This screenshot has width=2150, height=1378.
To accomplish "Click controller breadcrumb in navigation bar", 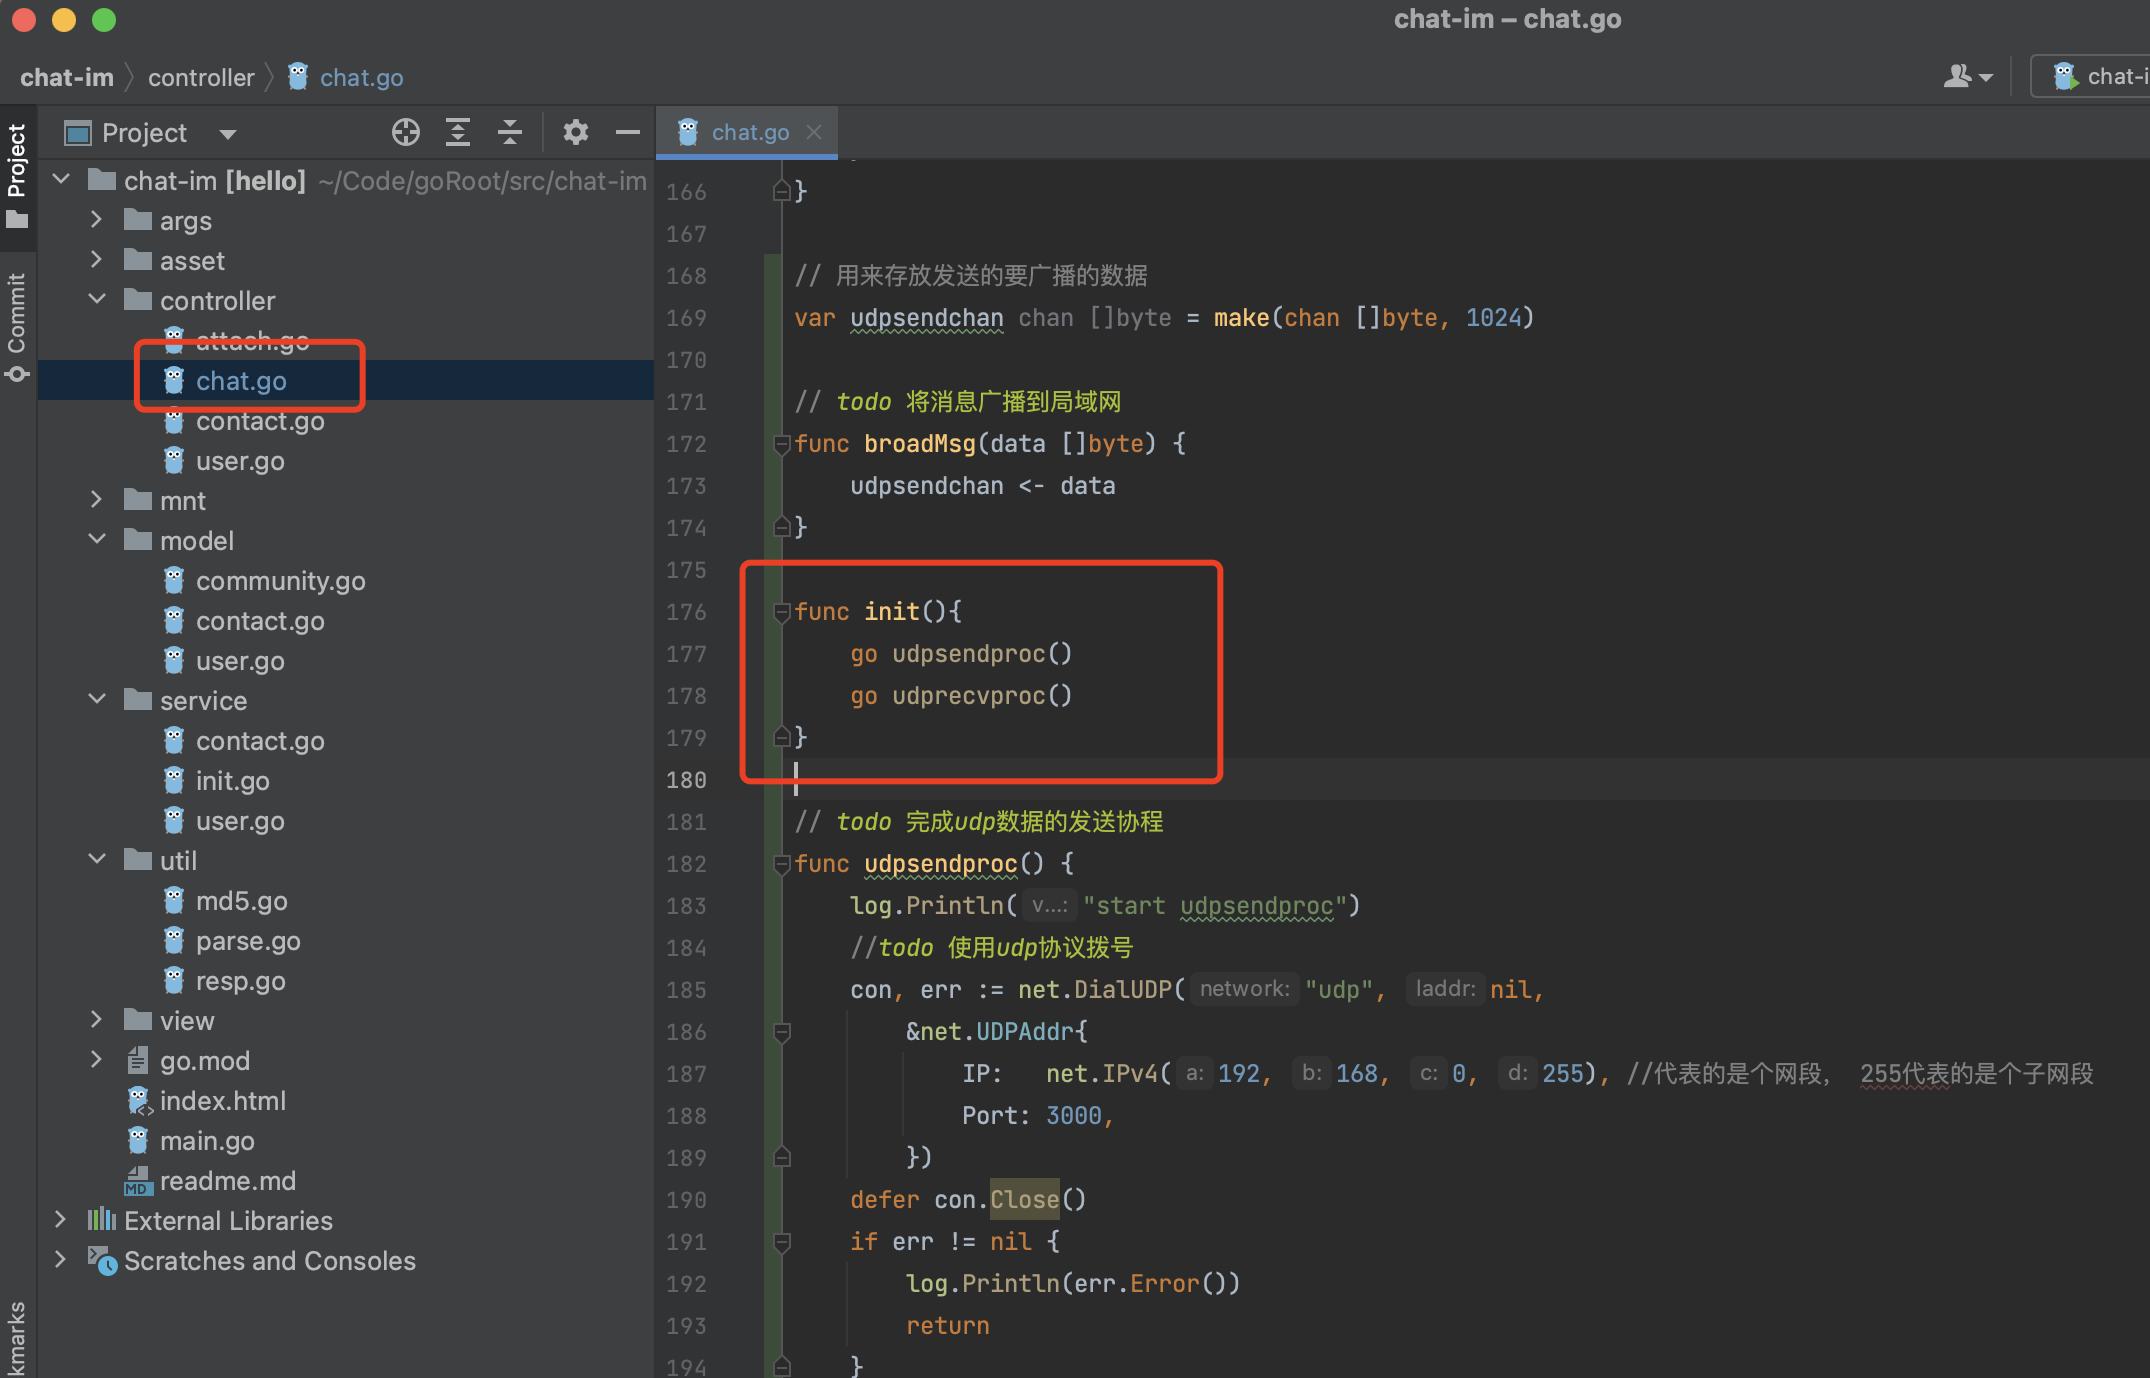I will (x=201, y=77).
